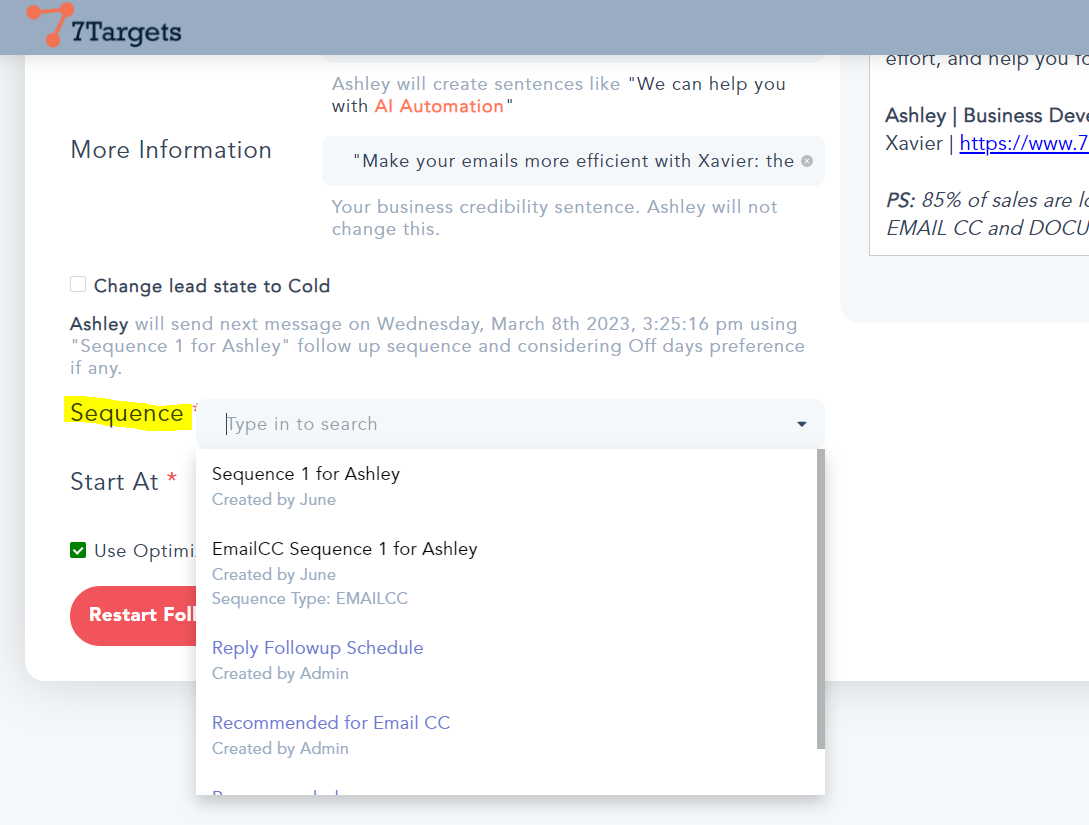Click the sequence list scrollbar
1089x825 pixels.
click(820, 600)
